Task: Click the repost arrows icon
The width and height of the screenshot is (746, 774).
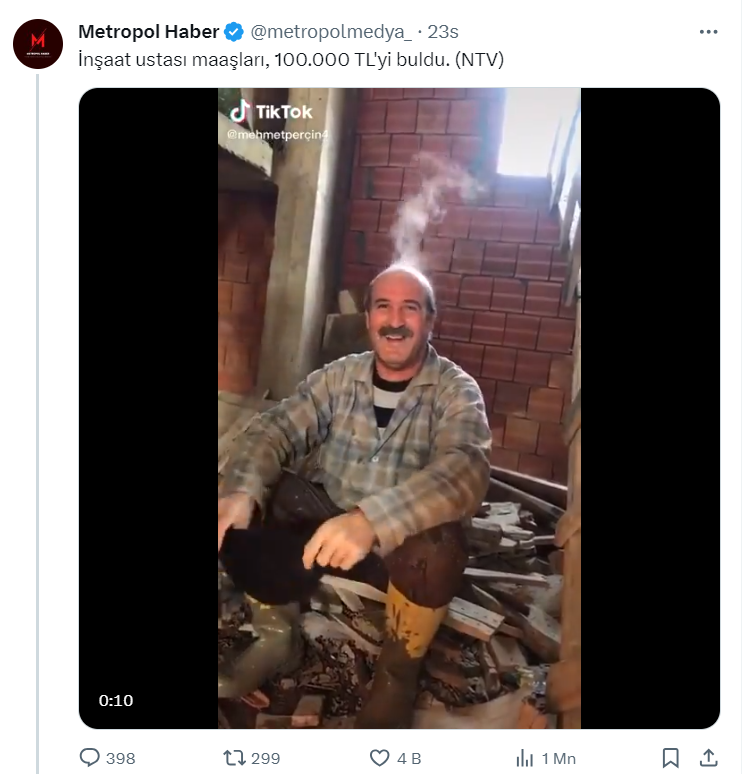Action: [234, 758]
